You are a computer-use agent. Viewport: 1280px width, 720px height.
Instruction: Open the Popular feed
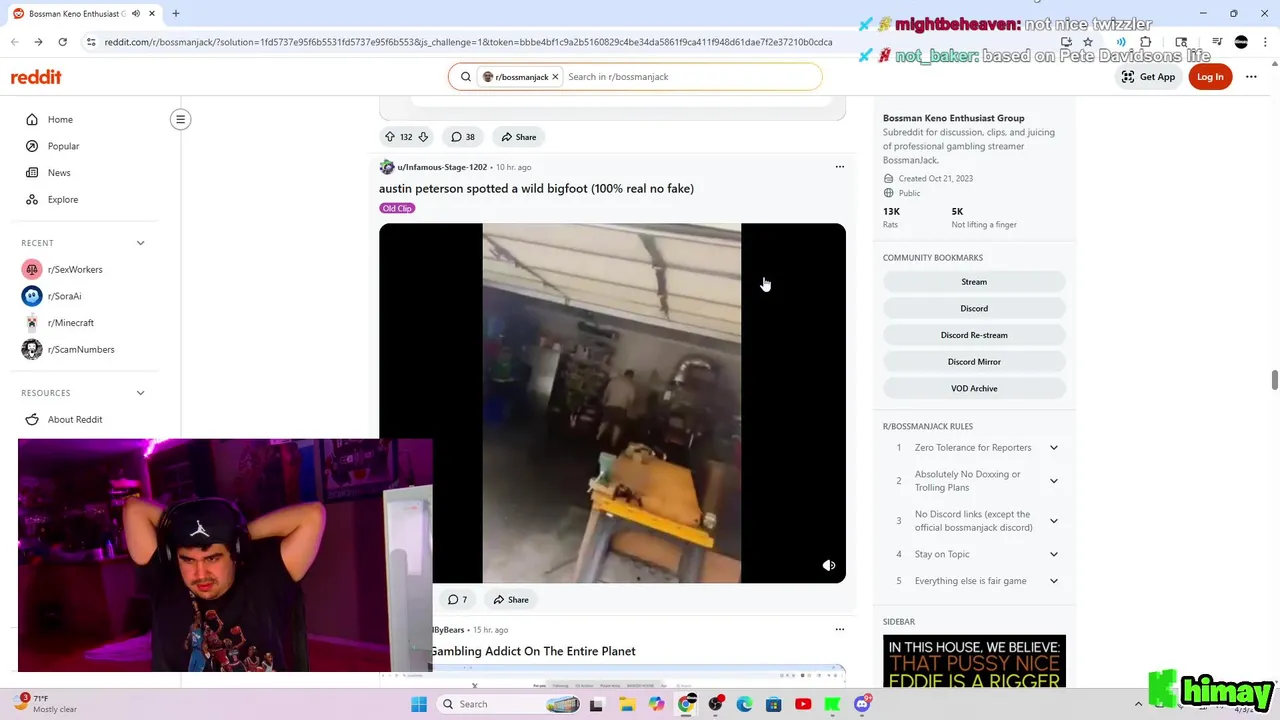pyautogui.click(x=63, y=146)
